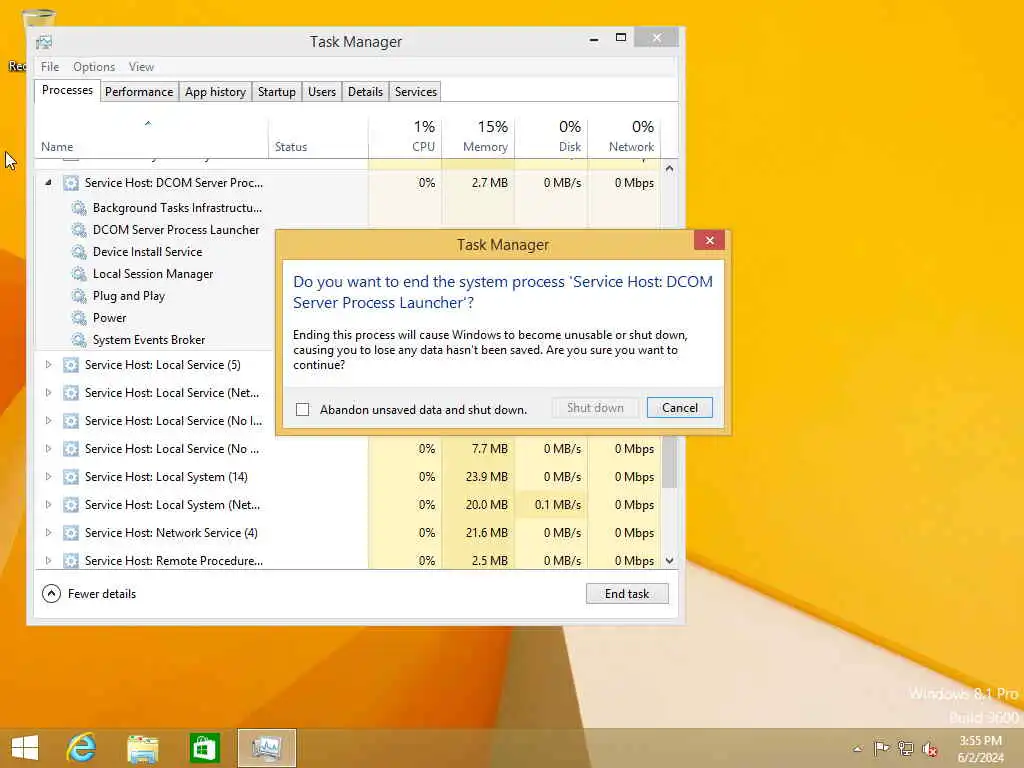The height and width of the screenshot is (768, 1024).
Task: Collapse view with Fewer details
Action: (89, 594)
